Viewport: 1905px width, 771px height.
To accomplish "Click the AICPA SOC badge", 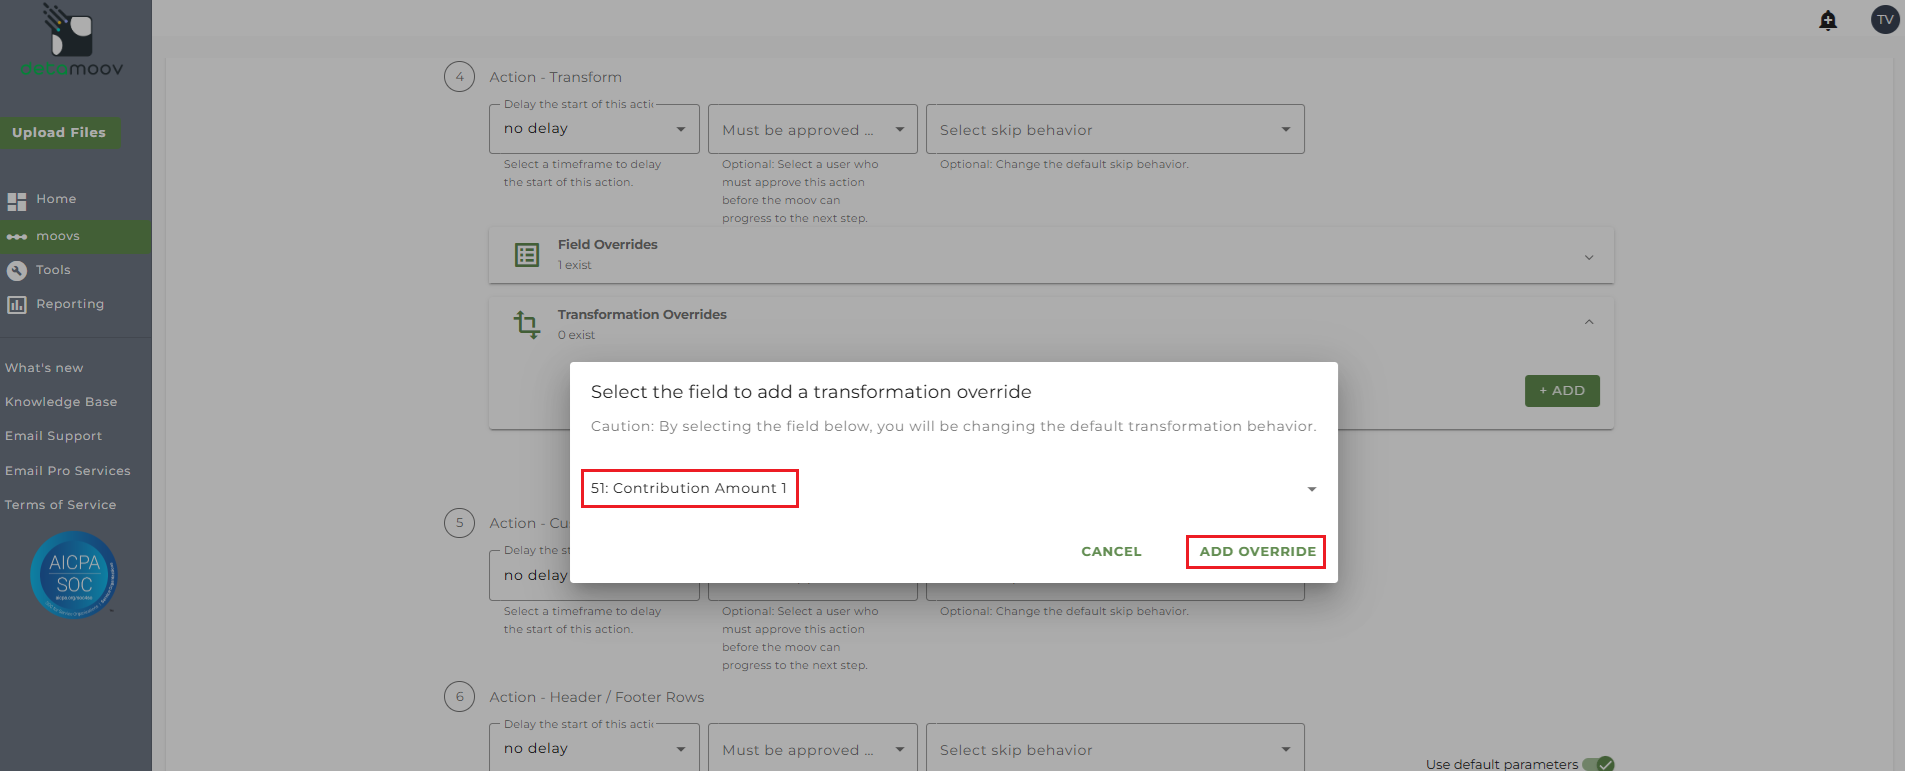I will pyautogui.click(x=74, y=575).
